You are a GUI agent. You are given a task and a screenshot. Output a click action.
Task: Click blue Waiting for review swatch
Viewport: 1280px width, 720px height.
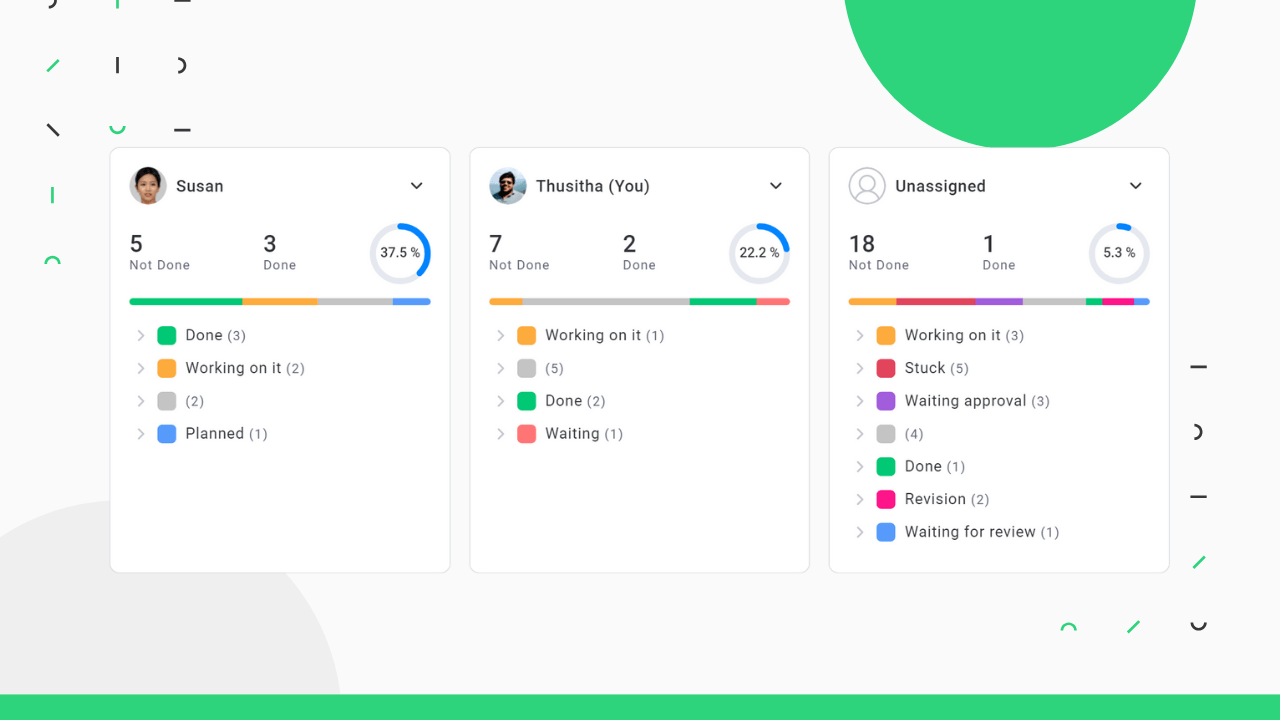point(886,532)
